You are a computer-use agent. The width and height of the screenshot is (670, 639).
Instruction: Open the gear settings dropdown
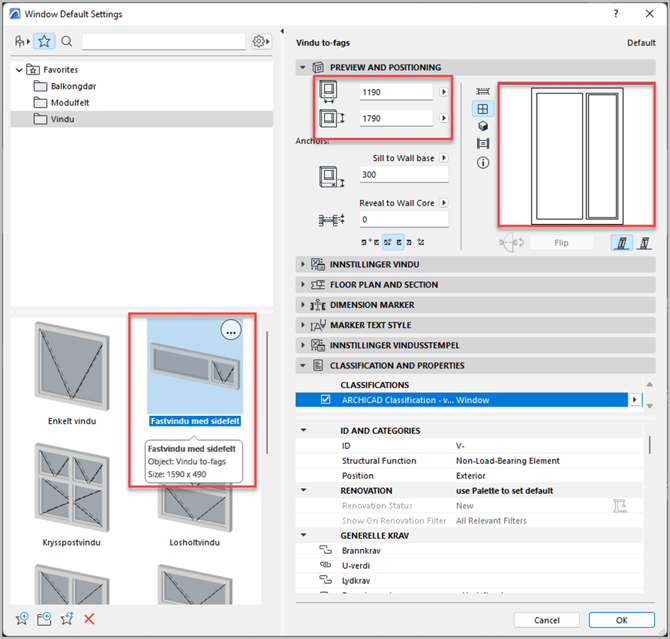click(261, 41)
